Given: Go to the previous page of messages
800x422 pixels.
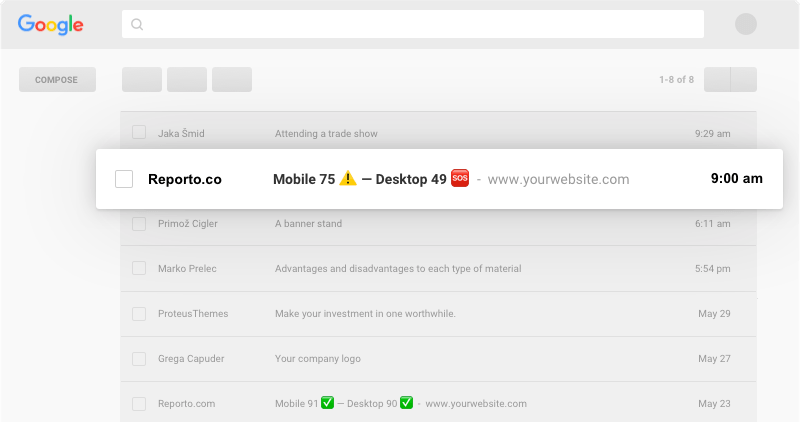Looking at the screenshot, I should click(717, 80).
